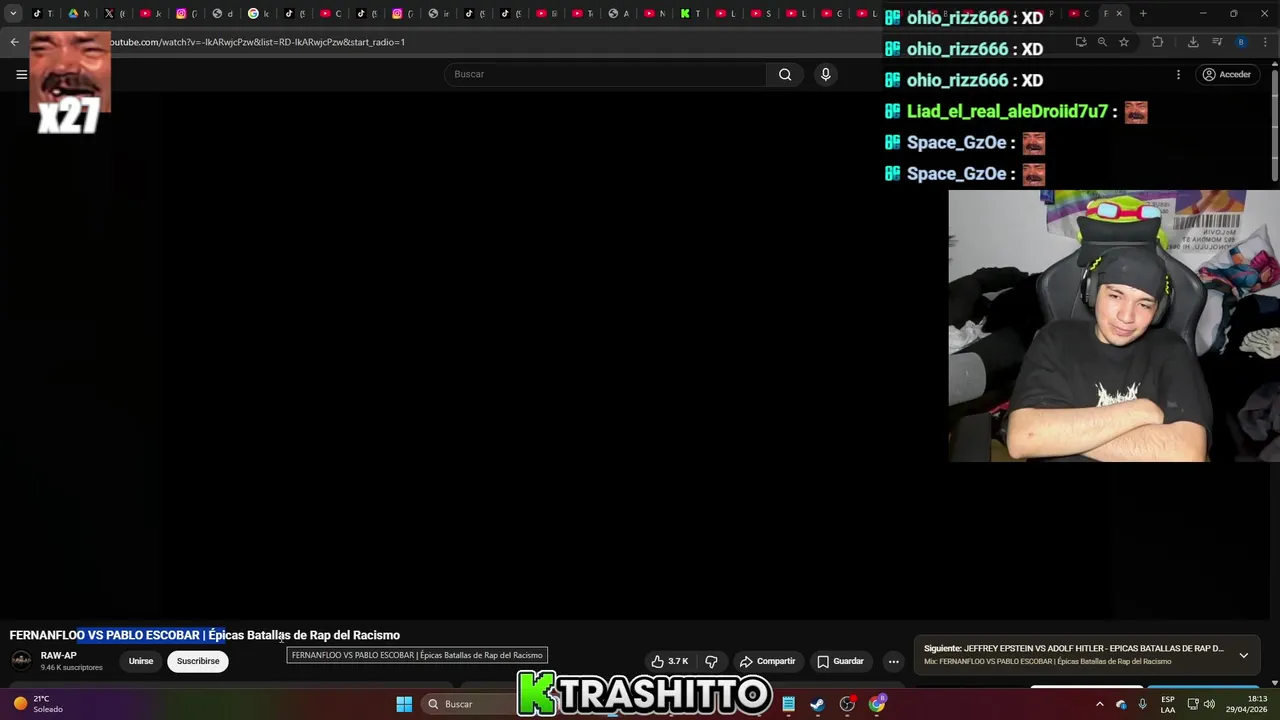Click 9.46 K suscriptores text
This screenshot has height=720, width=1280.
click(72, 668)
